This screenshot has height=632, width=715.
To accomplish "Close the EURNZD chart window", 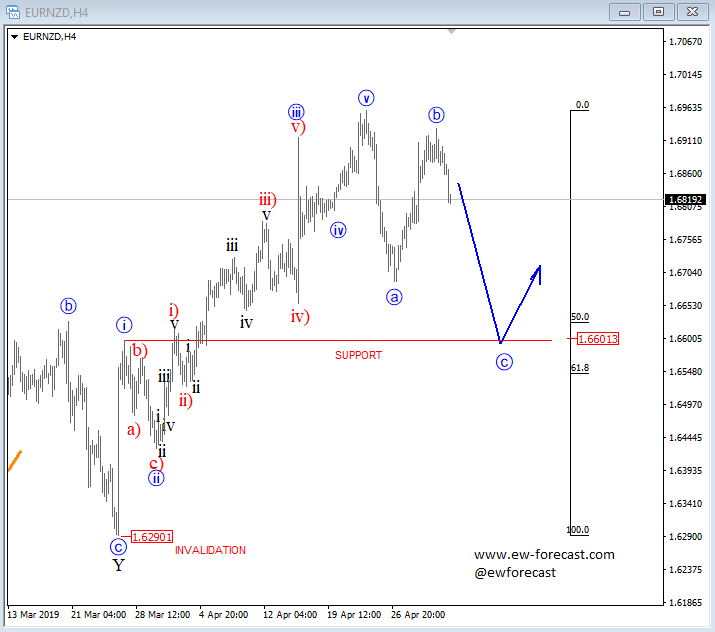I will tap(691, 11).
